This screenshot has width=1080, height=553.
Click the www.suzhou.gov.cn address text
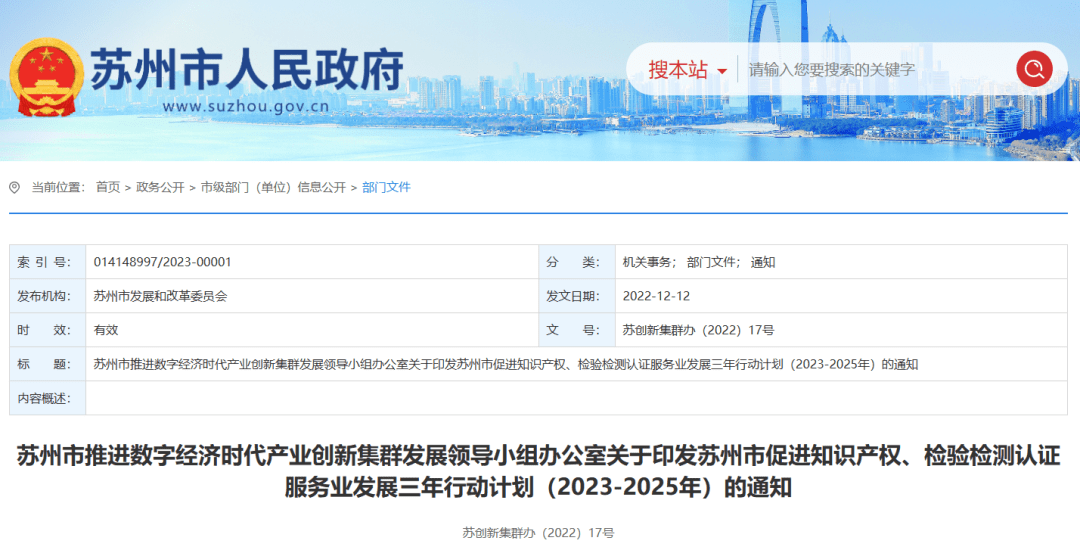[246, 105]
